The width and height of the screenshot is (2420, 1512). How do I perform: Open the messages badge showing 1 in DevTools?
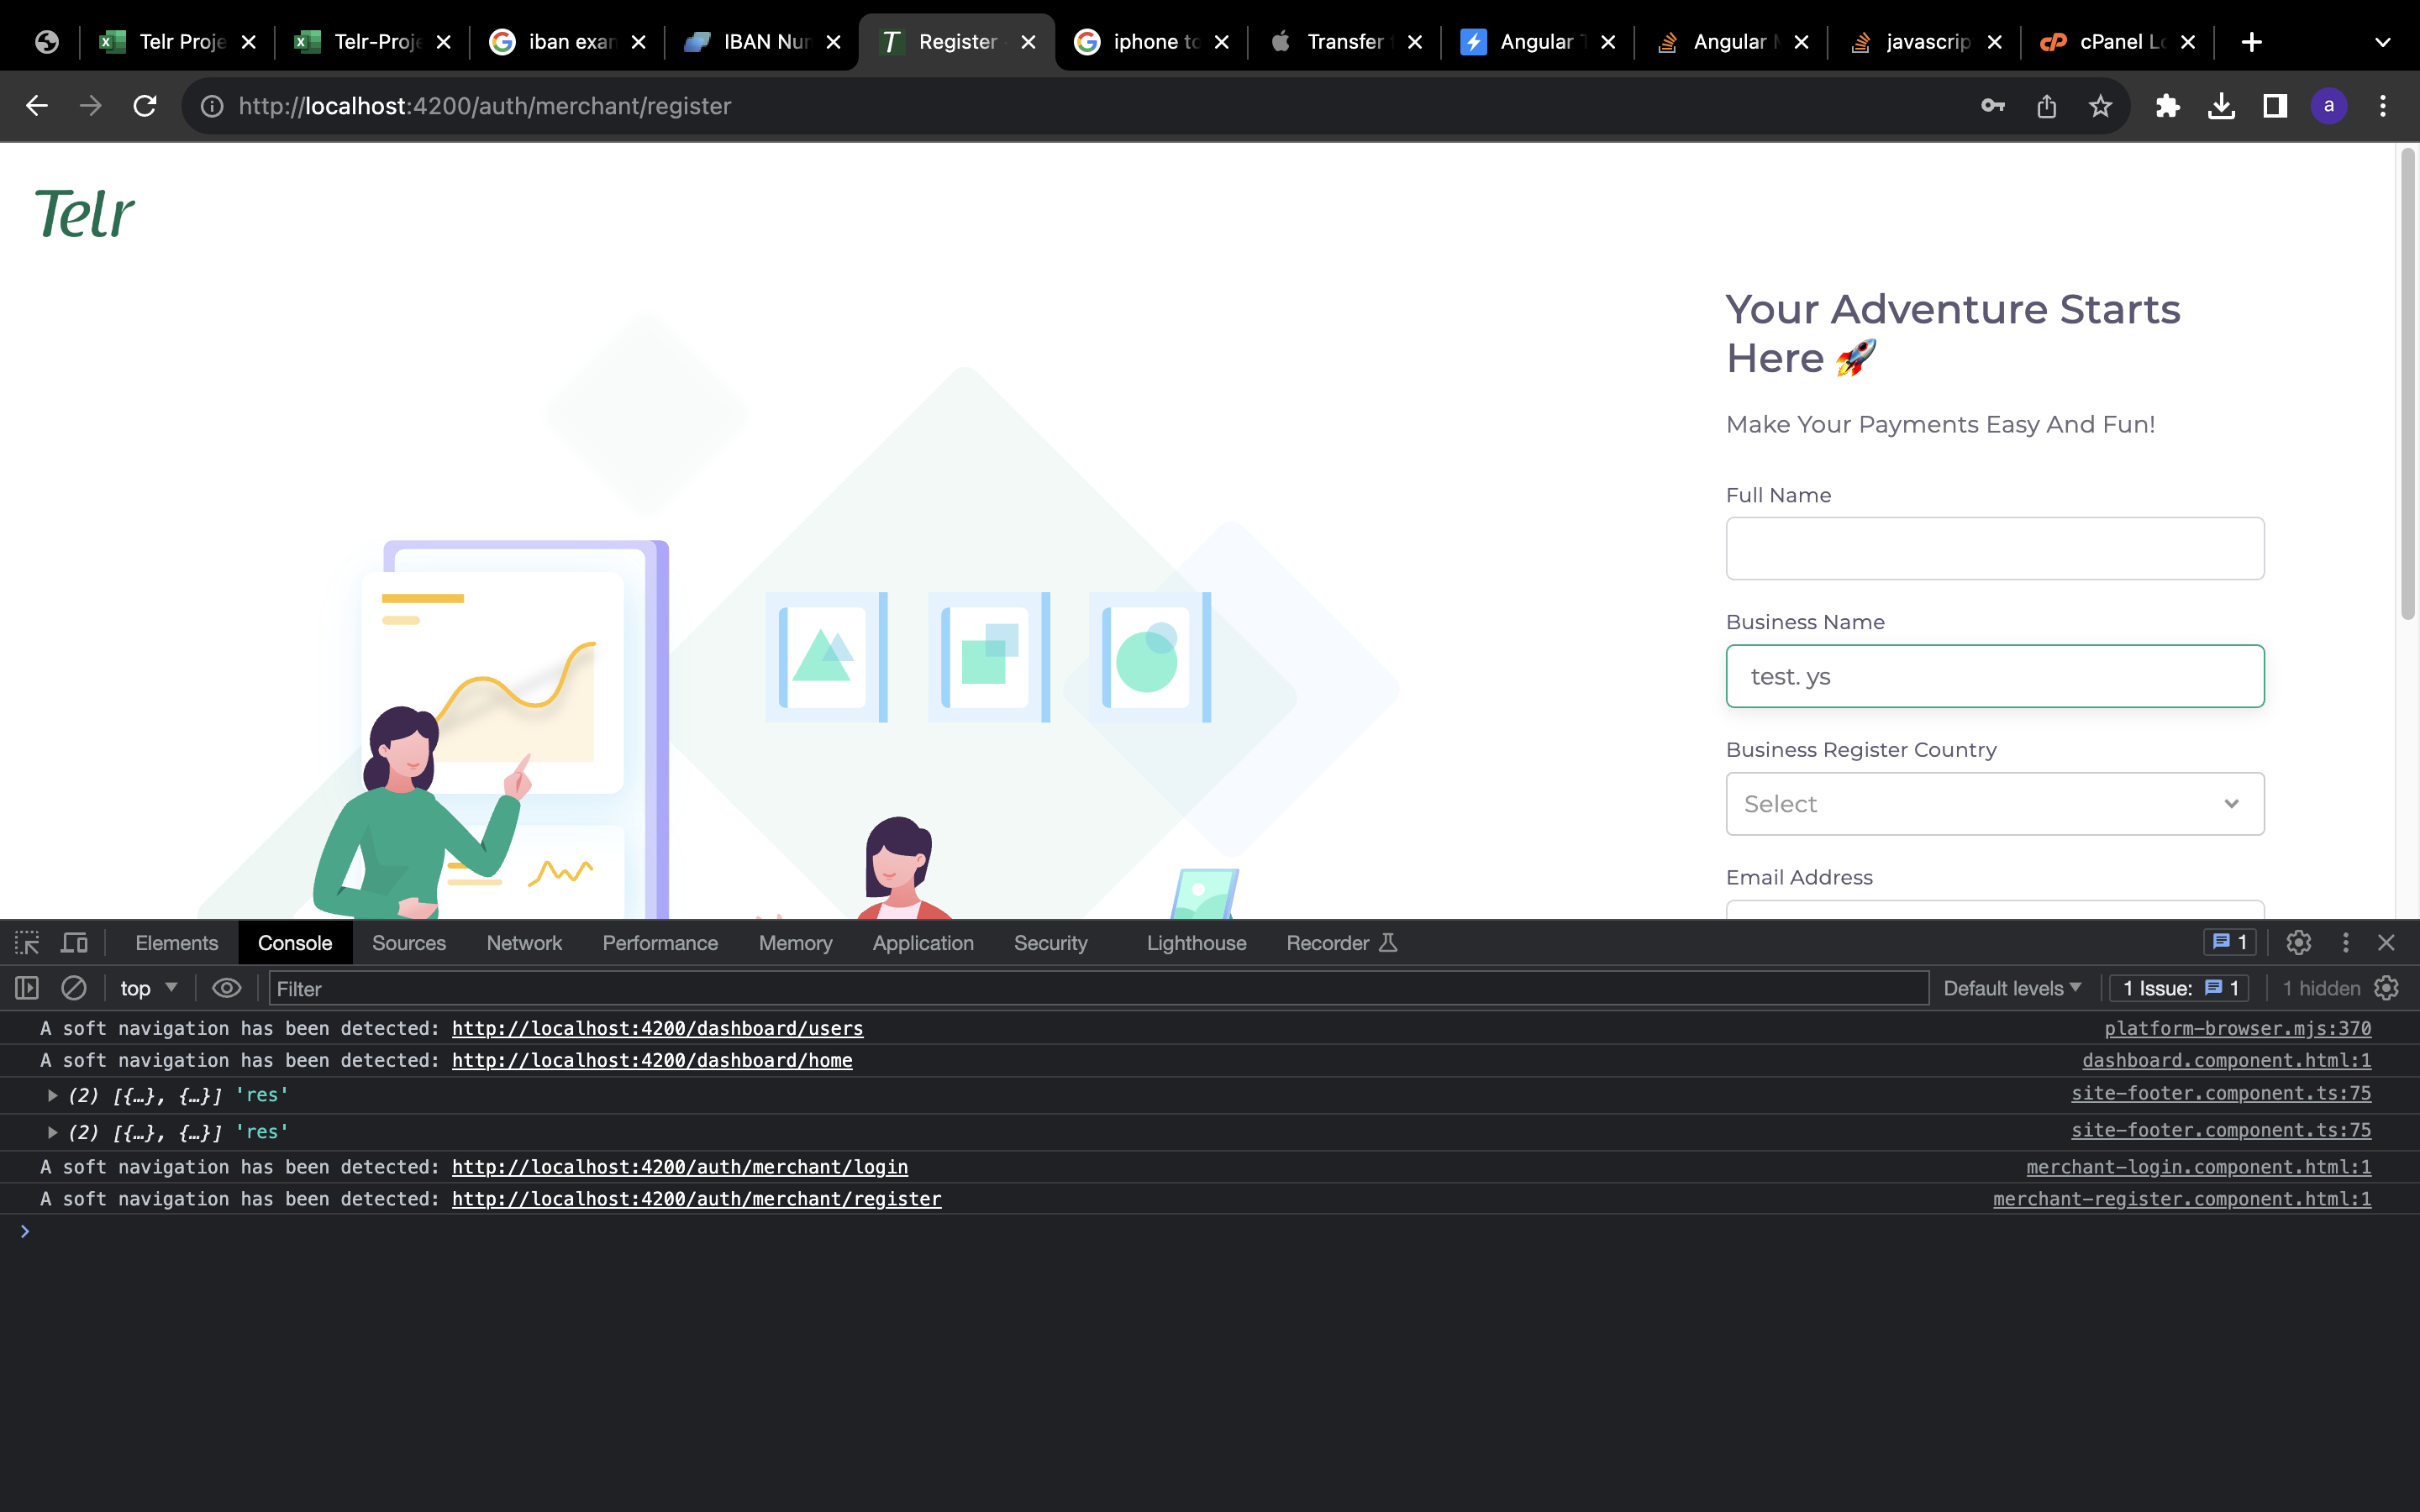(2229, 943)
